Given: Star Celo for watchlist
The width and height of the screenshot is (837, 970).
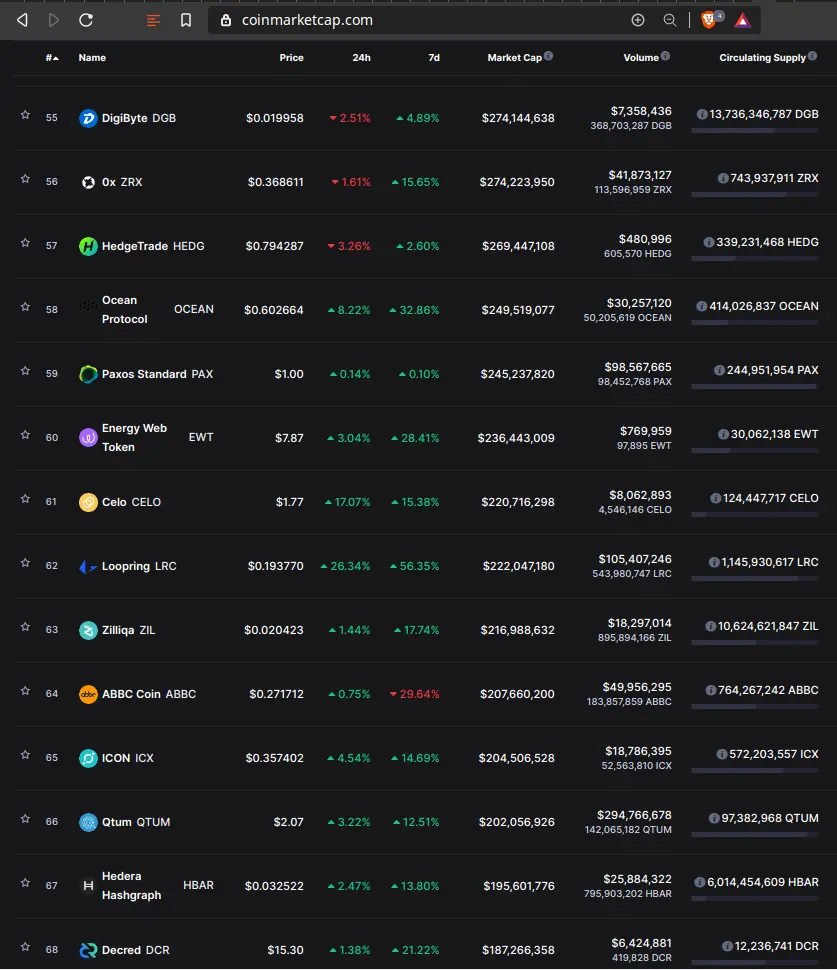Looking at the screenshot, I should click(x=25, y=499).
